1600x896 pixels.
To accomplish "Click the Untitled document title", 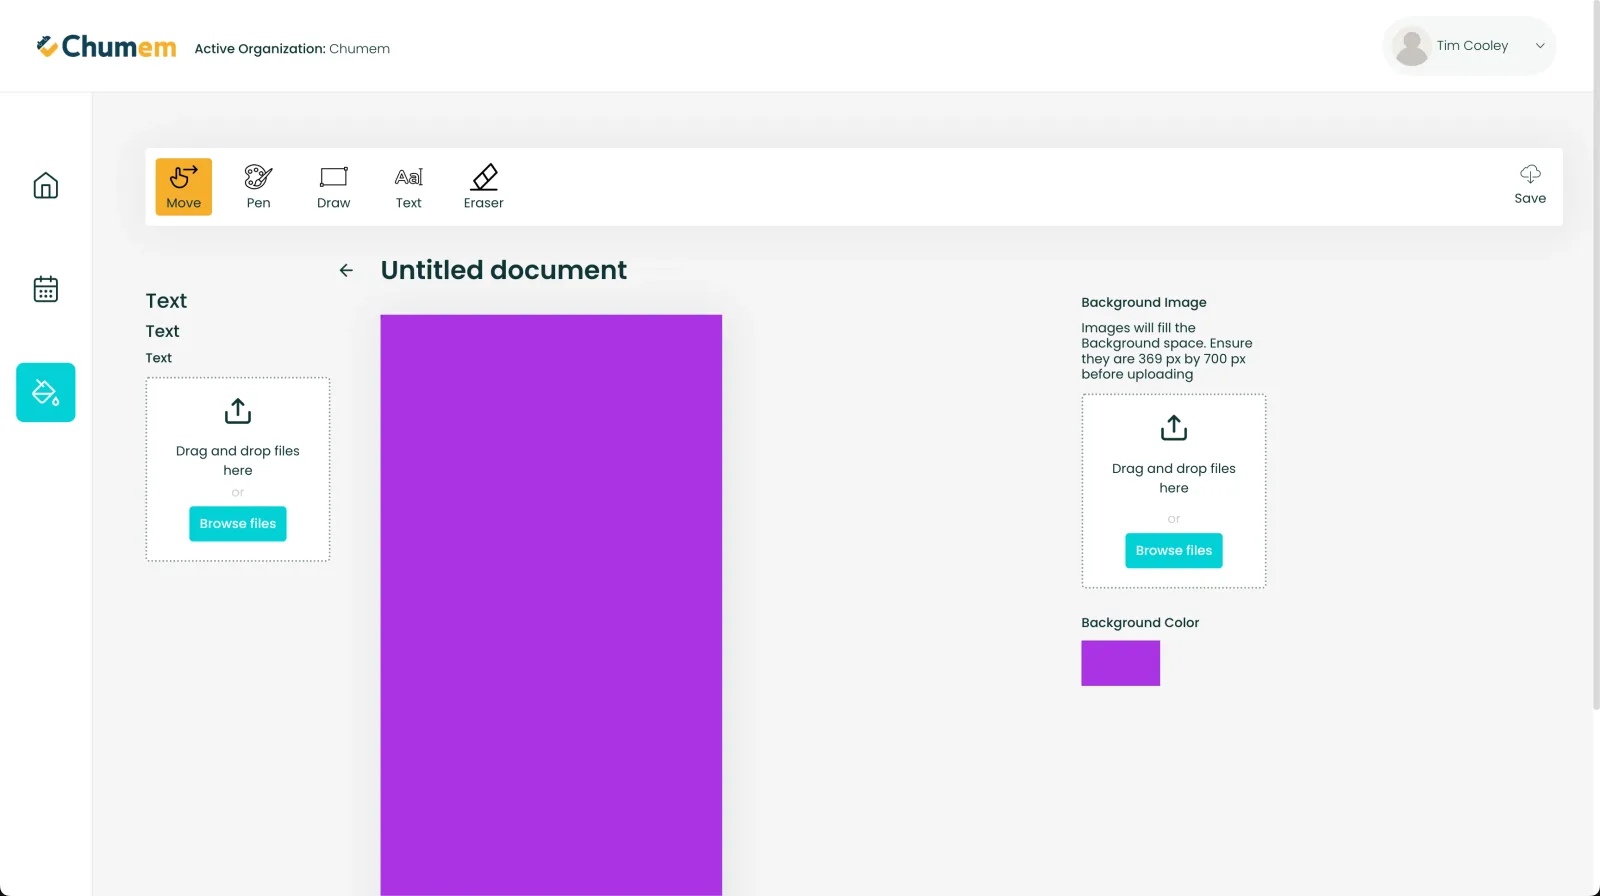I will [504, 270].
